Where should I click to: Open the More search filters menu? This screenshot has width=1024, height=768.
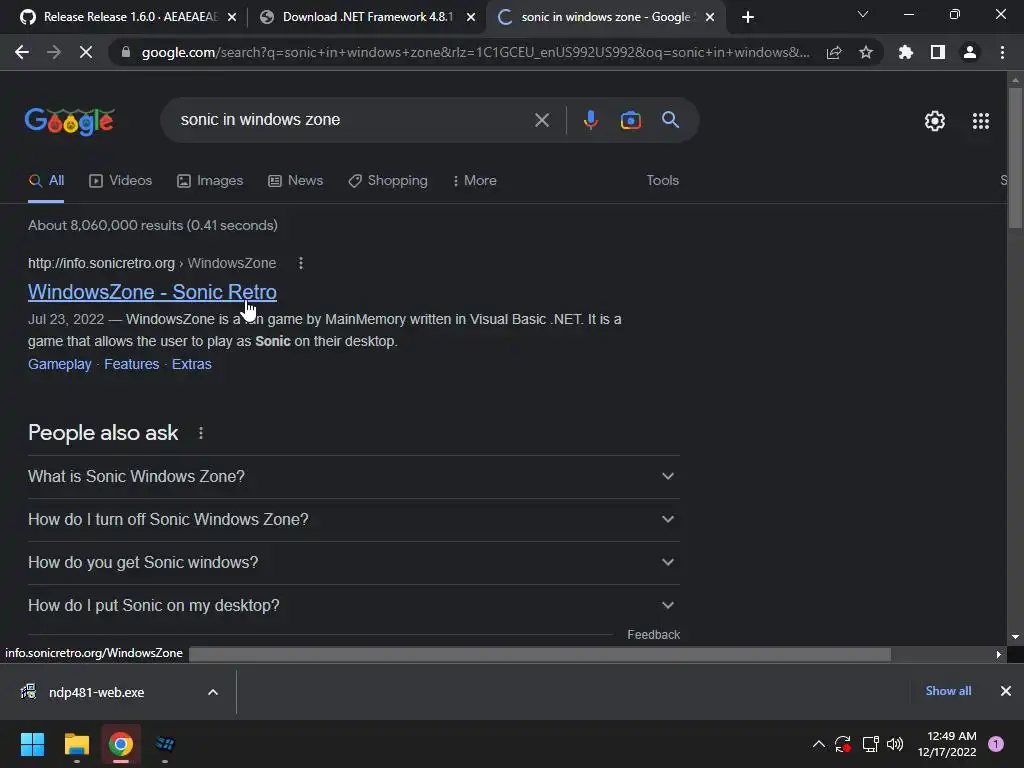coord(475,181)
